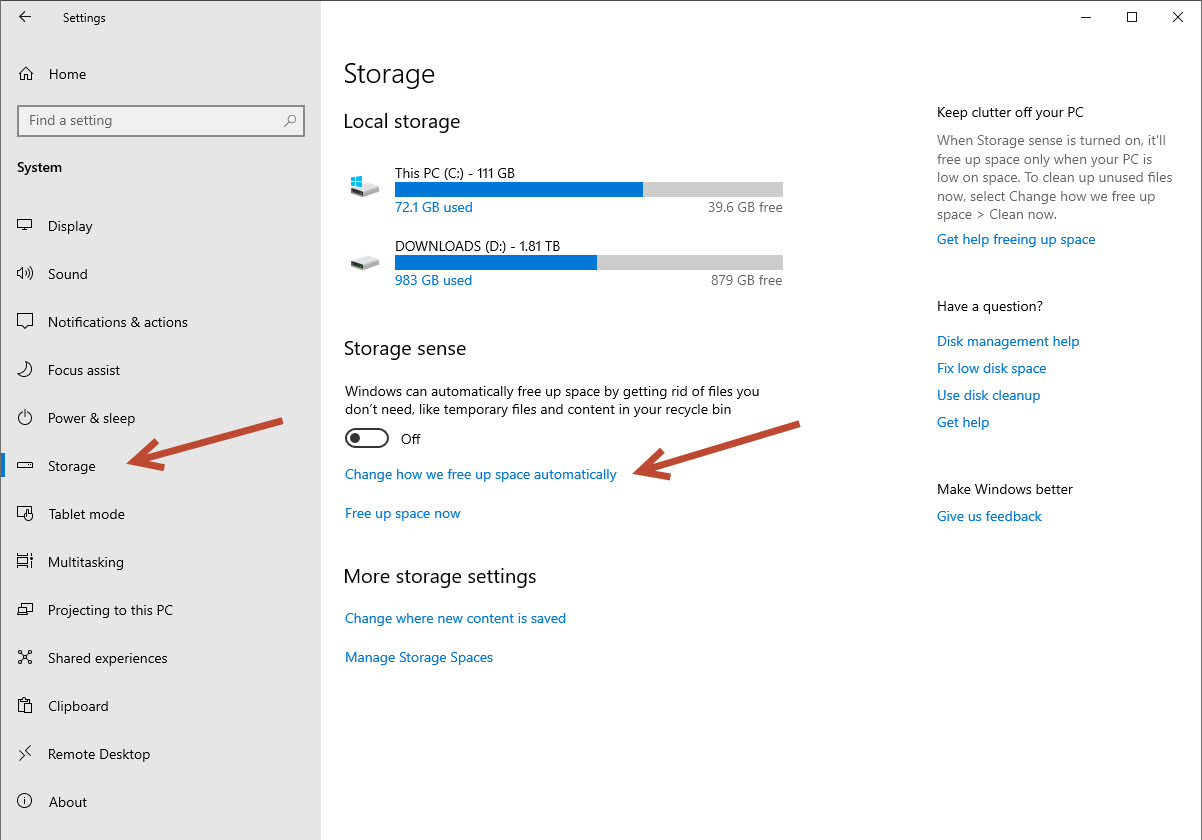Click the Clipboard icon

click(26, 706)
